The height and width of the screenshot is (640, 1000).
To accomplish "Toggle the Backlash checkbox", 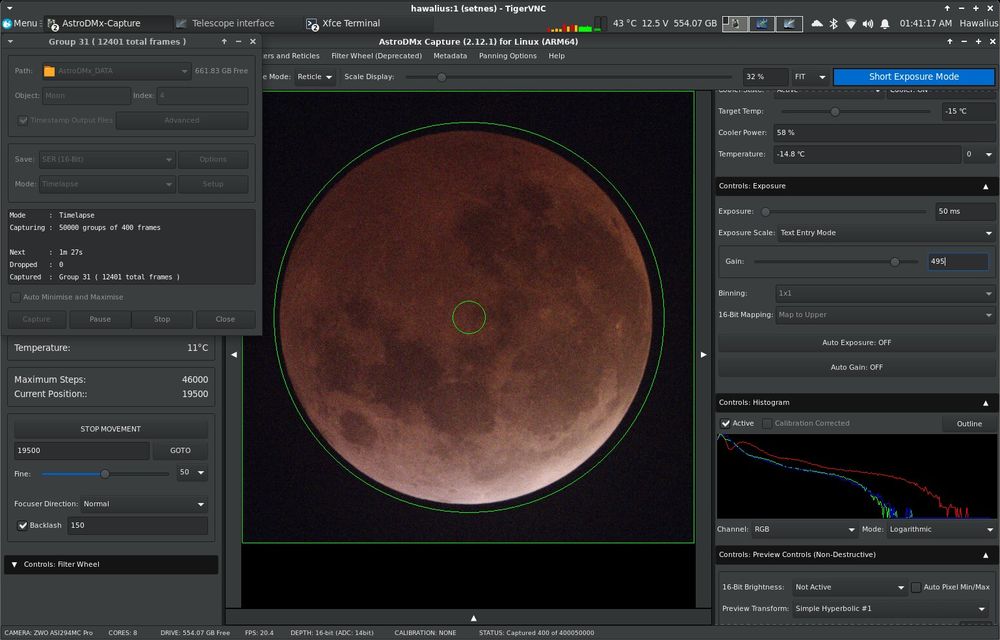I will [x=22, y=525].
